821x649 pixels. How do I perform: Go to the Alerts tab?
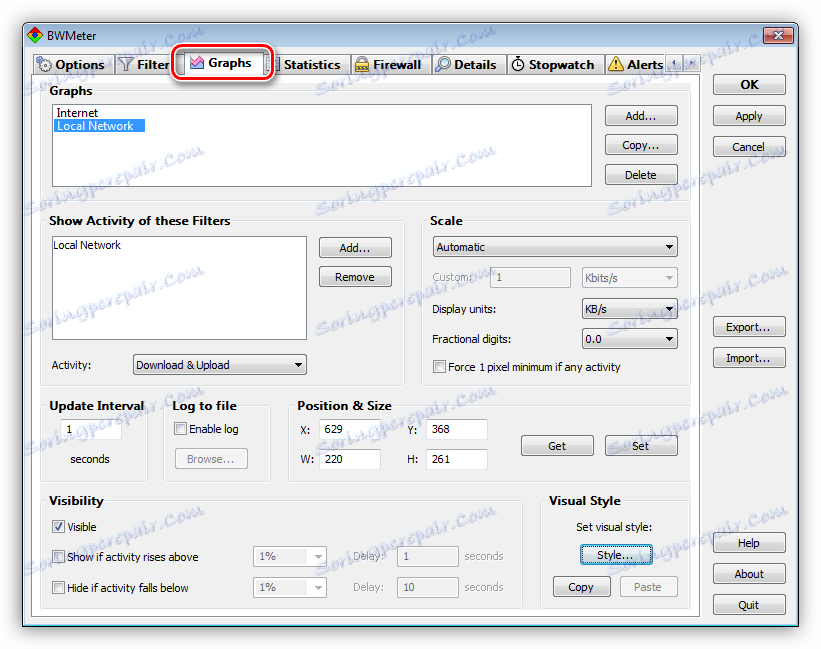pos(636,65)
